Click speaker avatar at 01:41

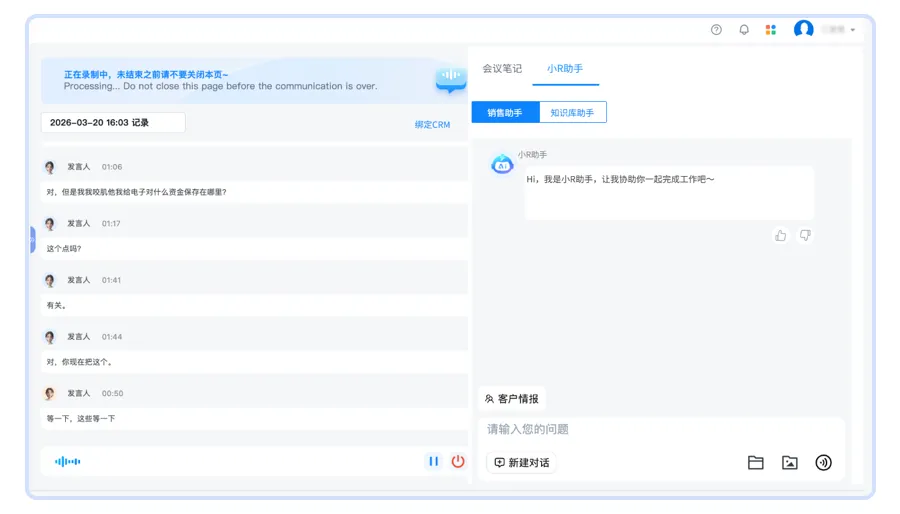point(50,281)
